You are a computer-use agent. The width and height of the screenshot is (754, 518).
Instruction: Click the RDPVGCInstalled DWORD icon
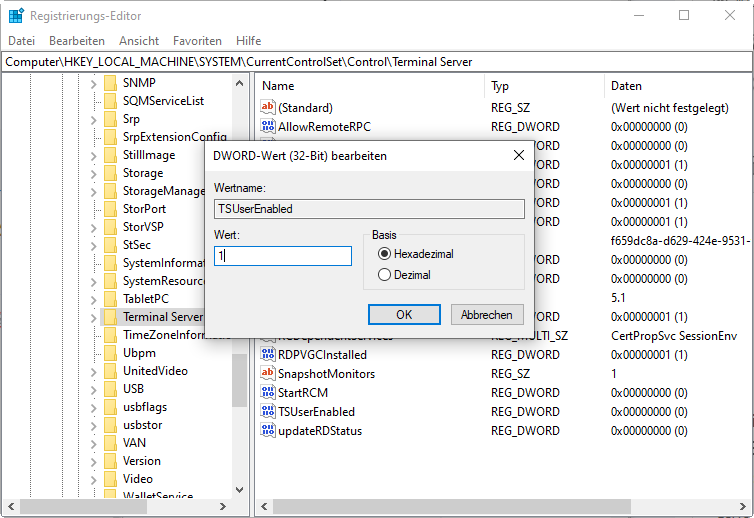coord(267,355)
